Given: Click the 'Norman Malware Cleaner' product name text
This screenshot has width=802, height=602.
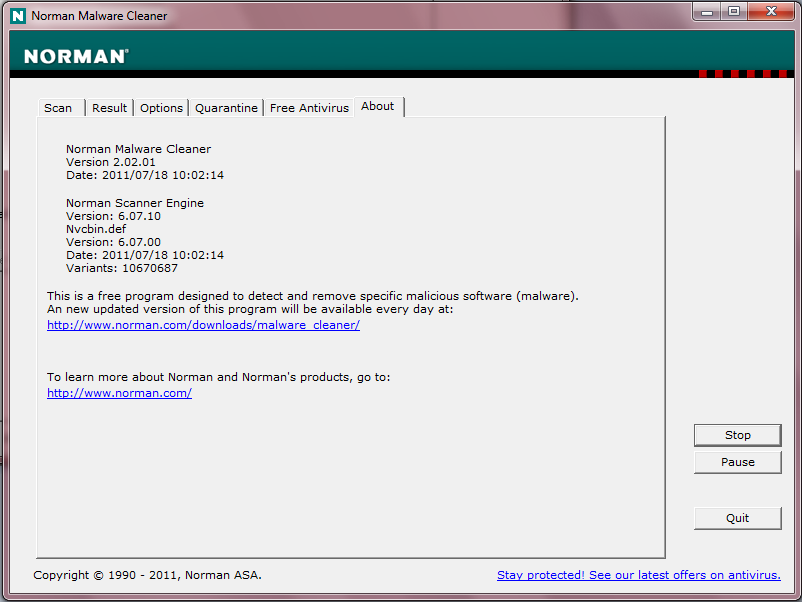Looking at the screenshot, I should coord(139,149).
